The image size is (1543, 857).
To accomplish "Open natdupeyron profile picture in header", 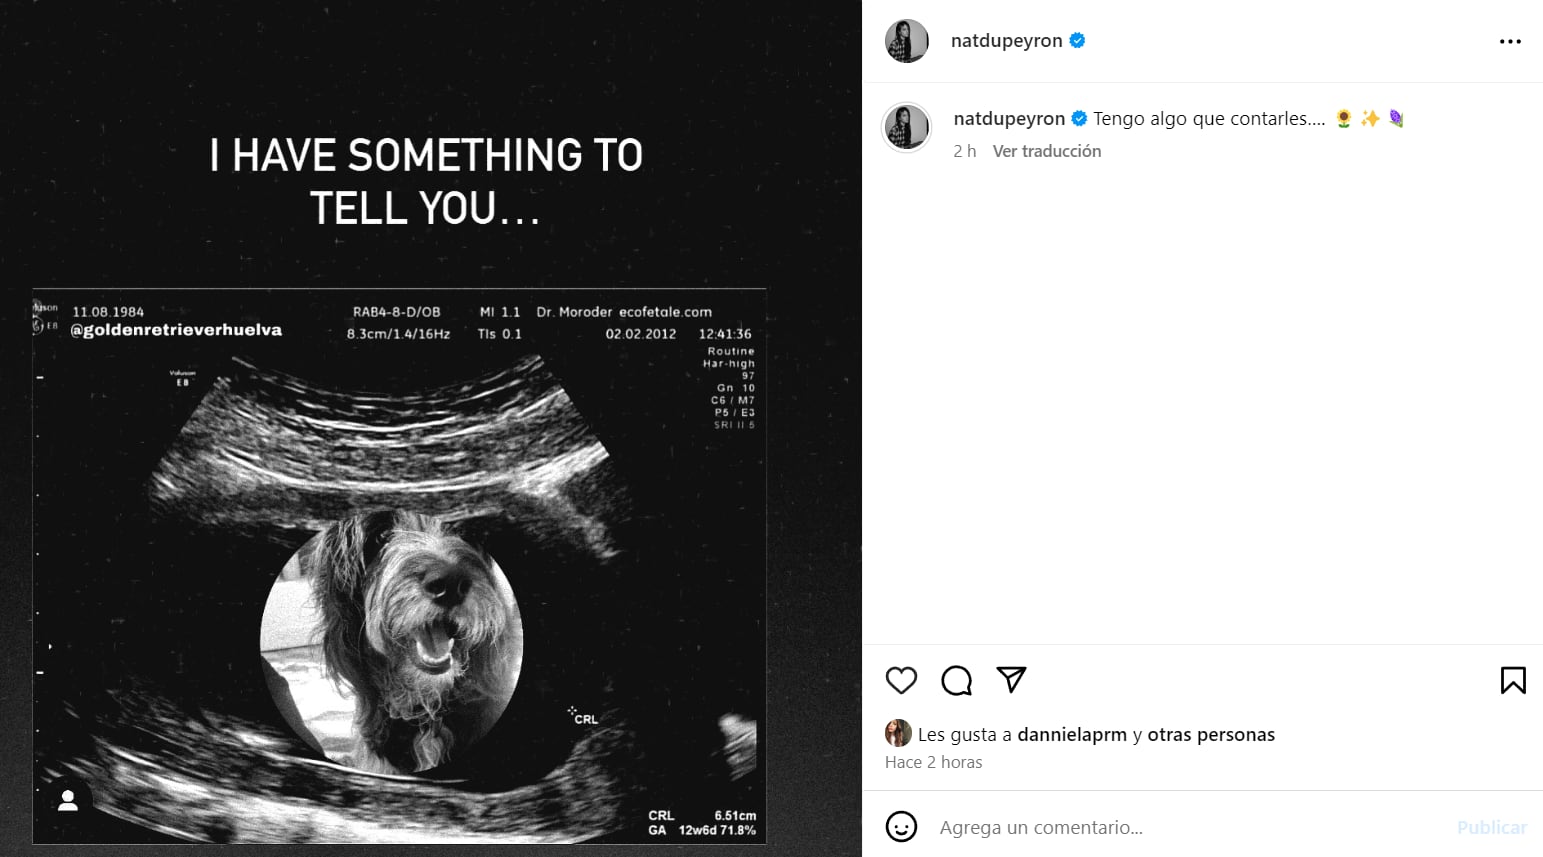I will [907, 41].
